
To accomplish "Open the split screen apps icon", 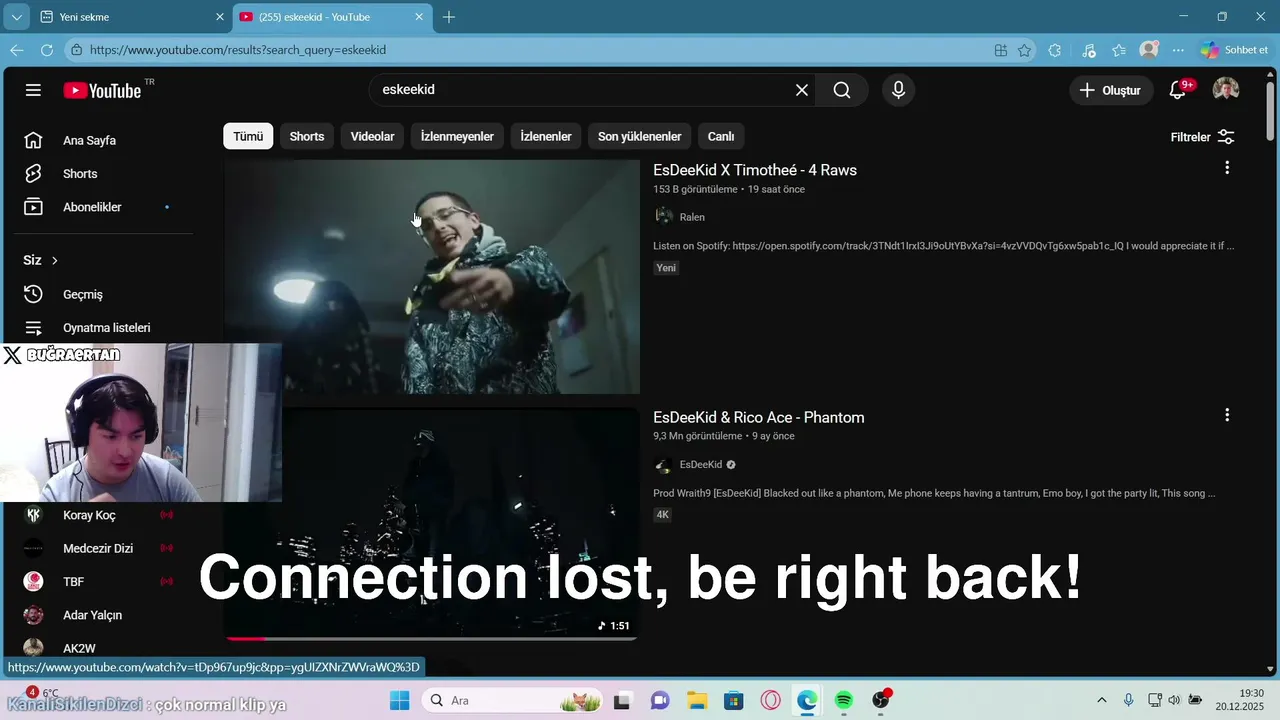I will [1001, 50].
